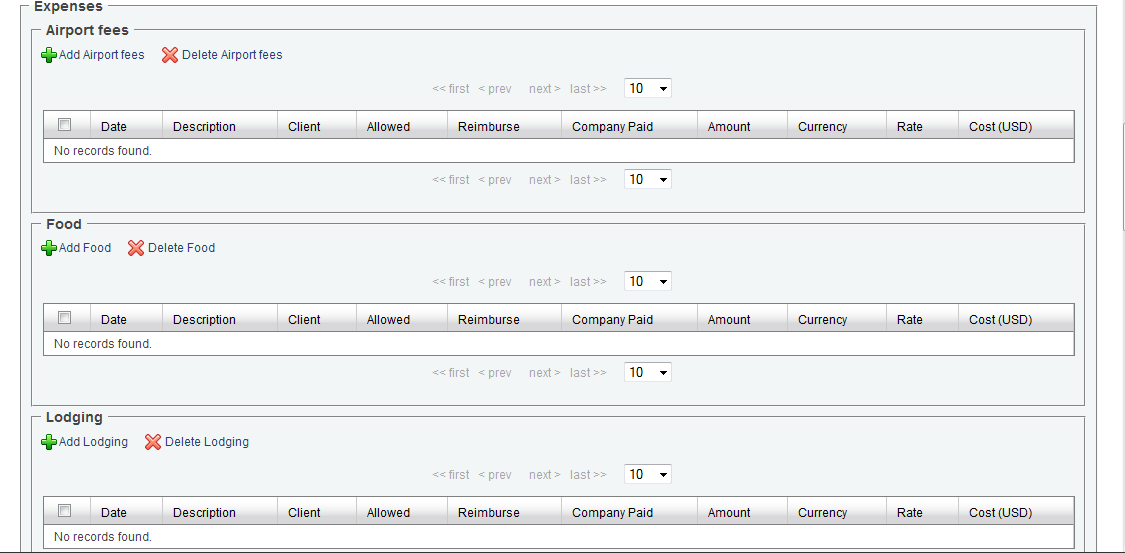Open the Add Airport fees link
The width and height of the screenshot is (1125, 553).
point(101,55)
